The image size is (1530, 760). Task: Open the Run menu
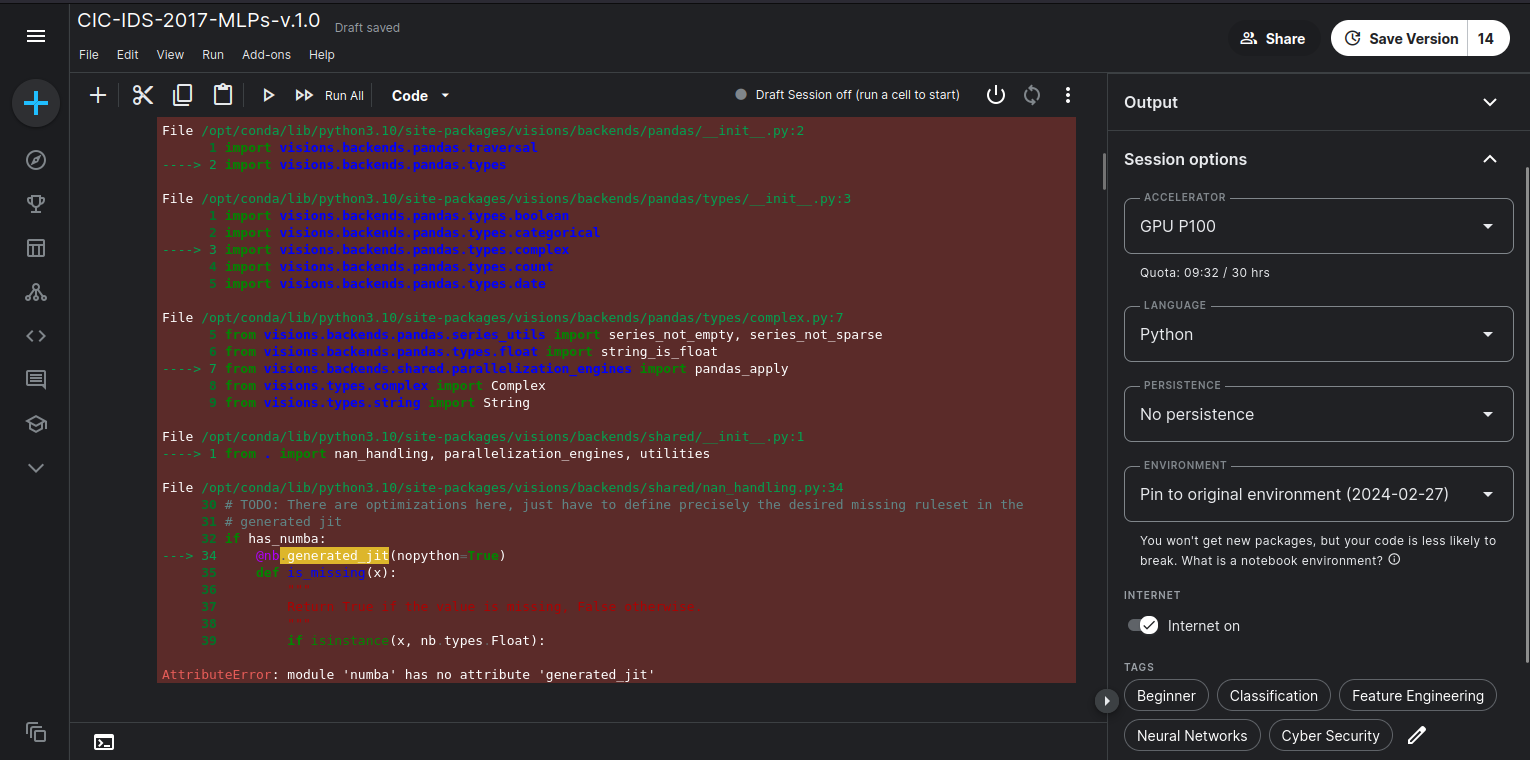(213, 55)
